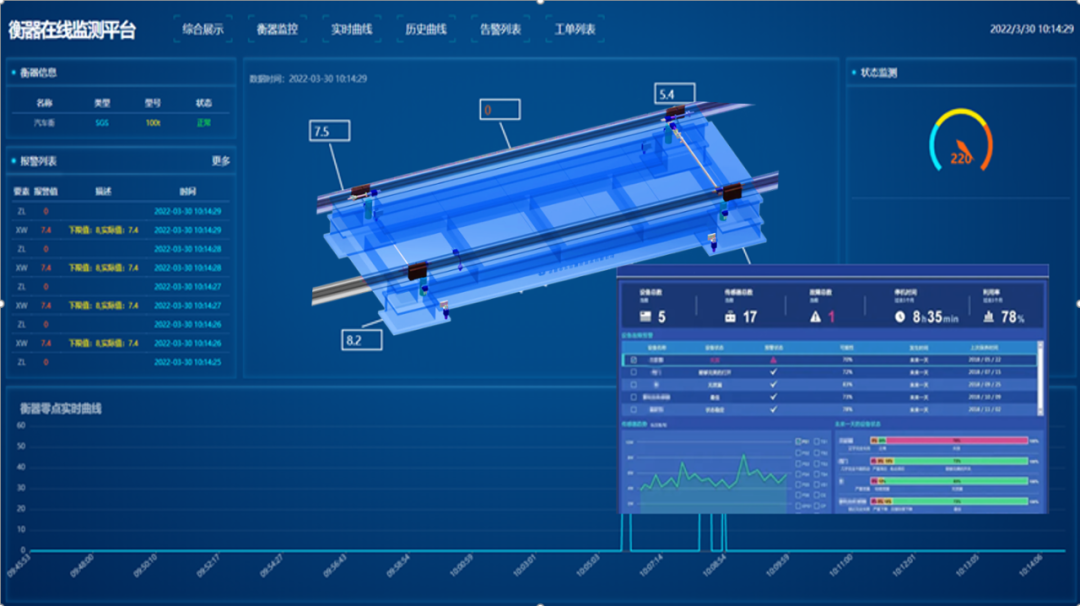
Task: Tick the checkbox in the second device row
Action: pyautogui.click(x=633, y=371)
